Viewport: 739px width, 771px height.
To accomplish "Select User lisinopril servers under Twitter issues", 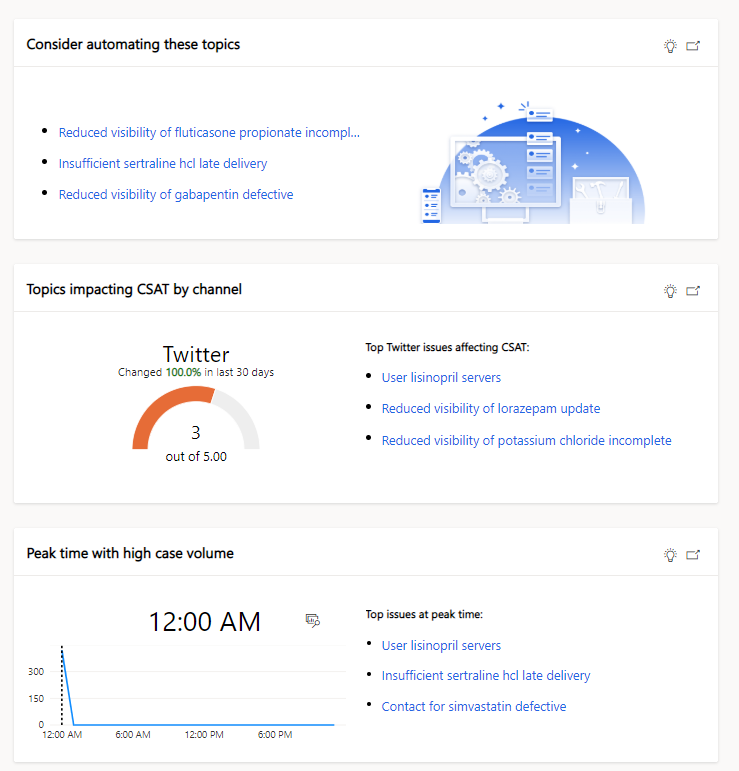I will (441, 377).
